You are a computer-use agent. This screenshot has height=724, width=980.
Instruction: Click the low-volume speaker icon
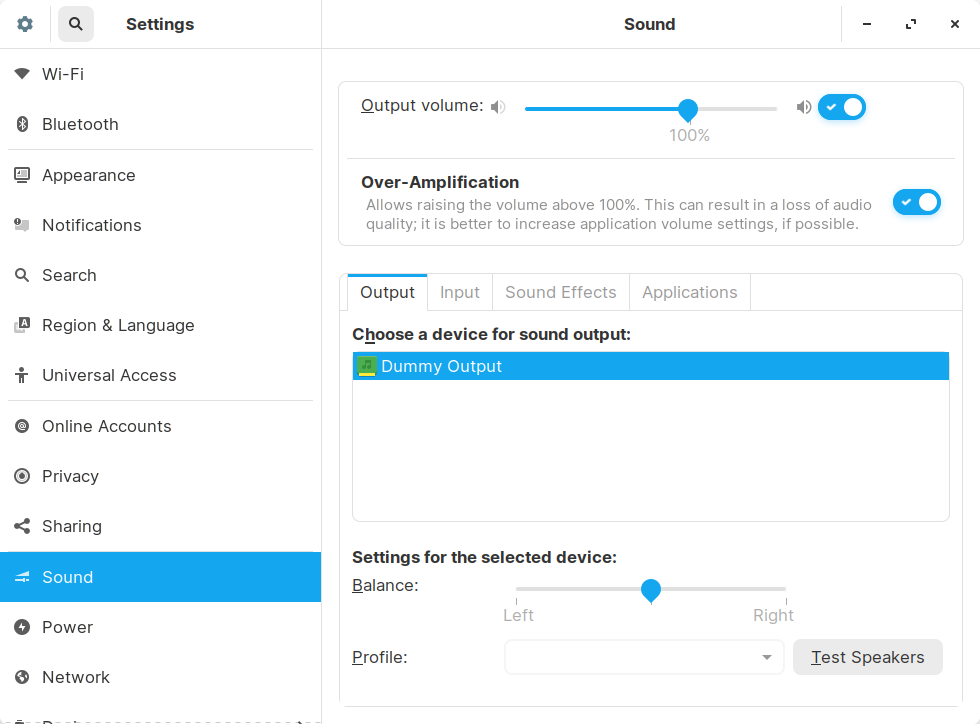[498, 107]
